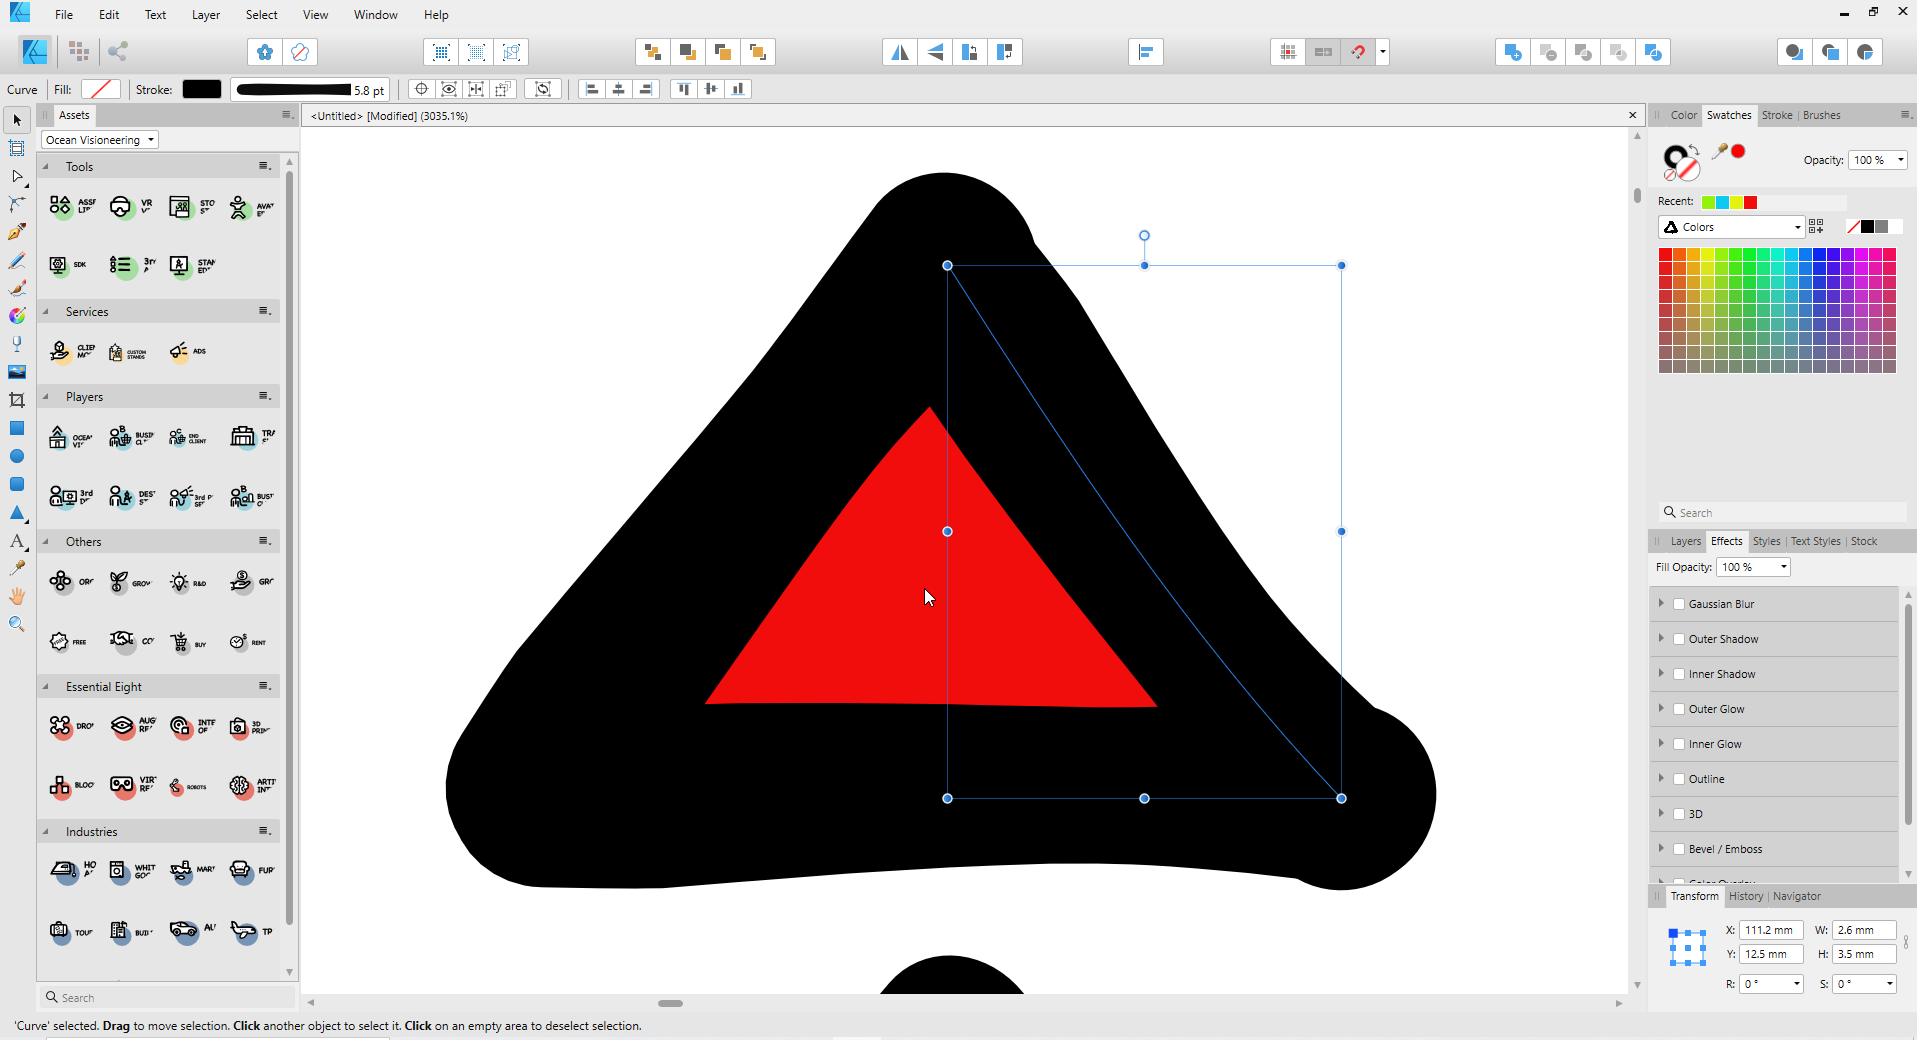Screen dimensions: 1917x1040
Task: Enable 3D effect
Action: [1679, 814]
